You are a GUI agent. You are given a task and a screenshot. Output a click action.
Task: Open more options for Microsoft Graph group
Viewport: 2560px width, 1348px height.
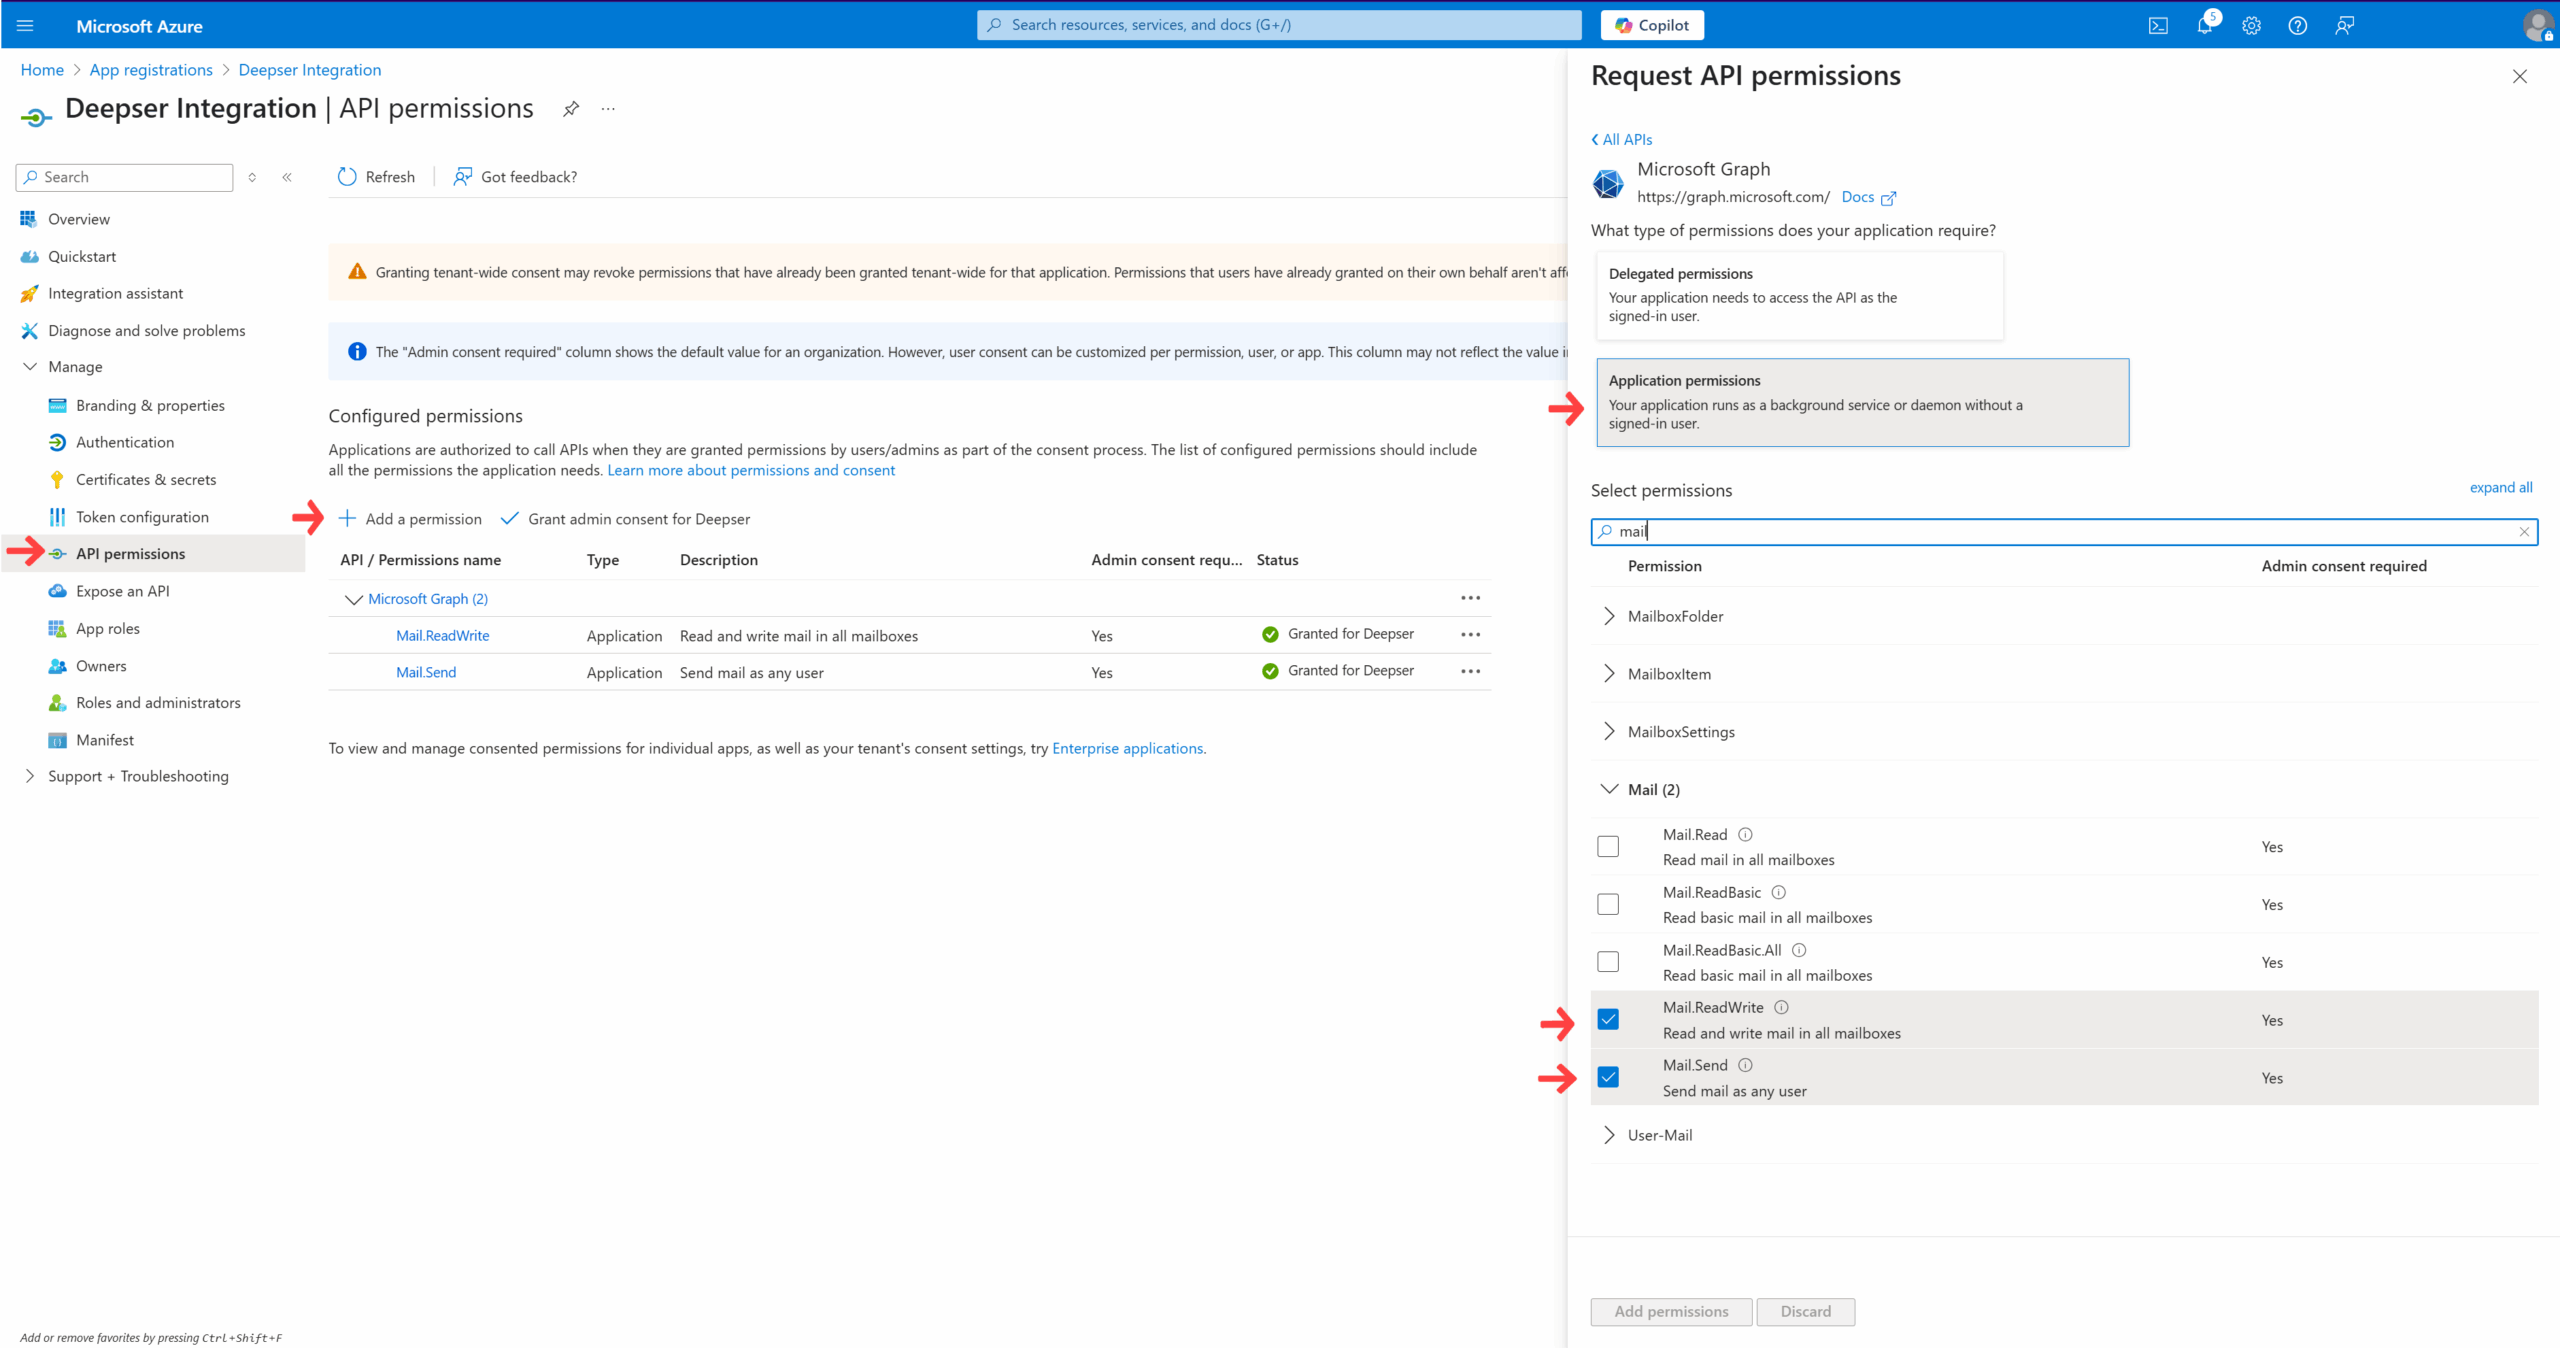1470,598
